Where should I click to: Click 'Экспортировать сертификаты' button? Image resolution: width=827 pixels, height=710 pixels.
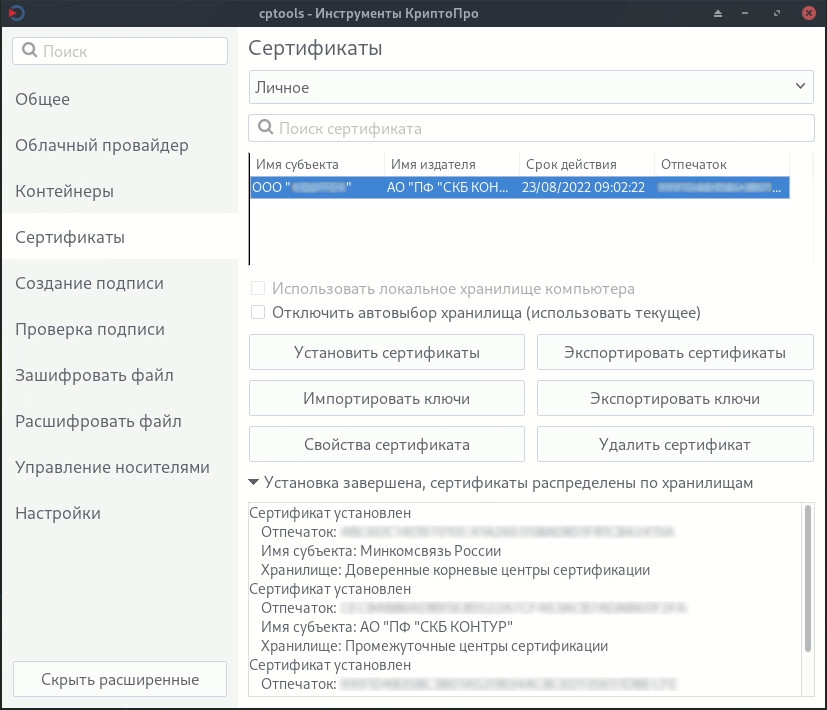[675, 352]
